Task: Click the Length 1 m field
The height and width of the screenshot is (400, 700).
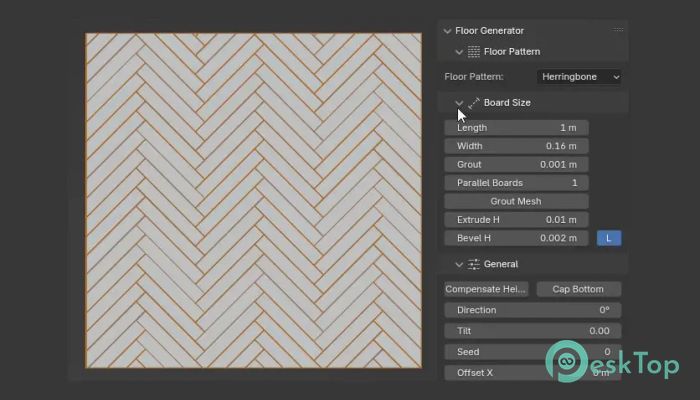Action: tap(516, 128)
